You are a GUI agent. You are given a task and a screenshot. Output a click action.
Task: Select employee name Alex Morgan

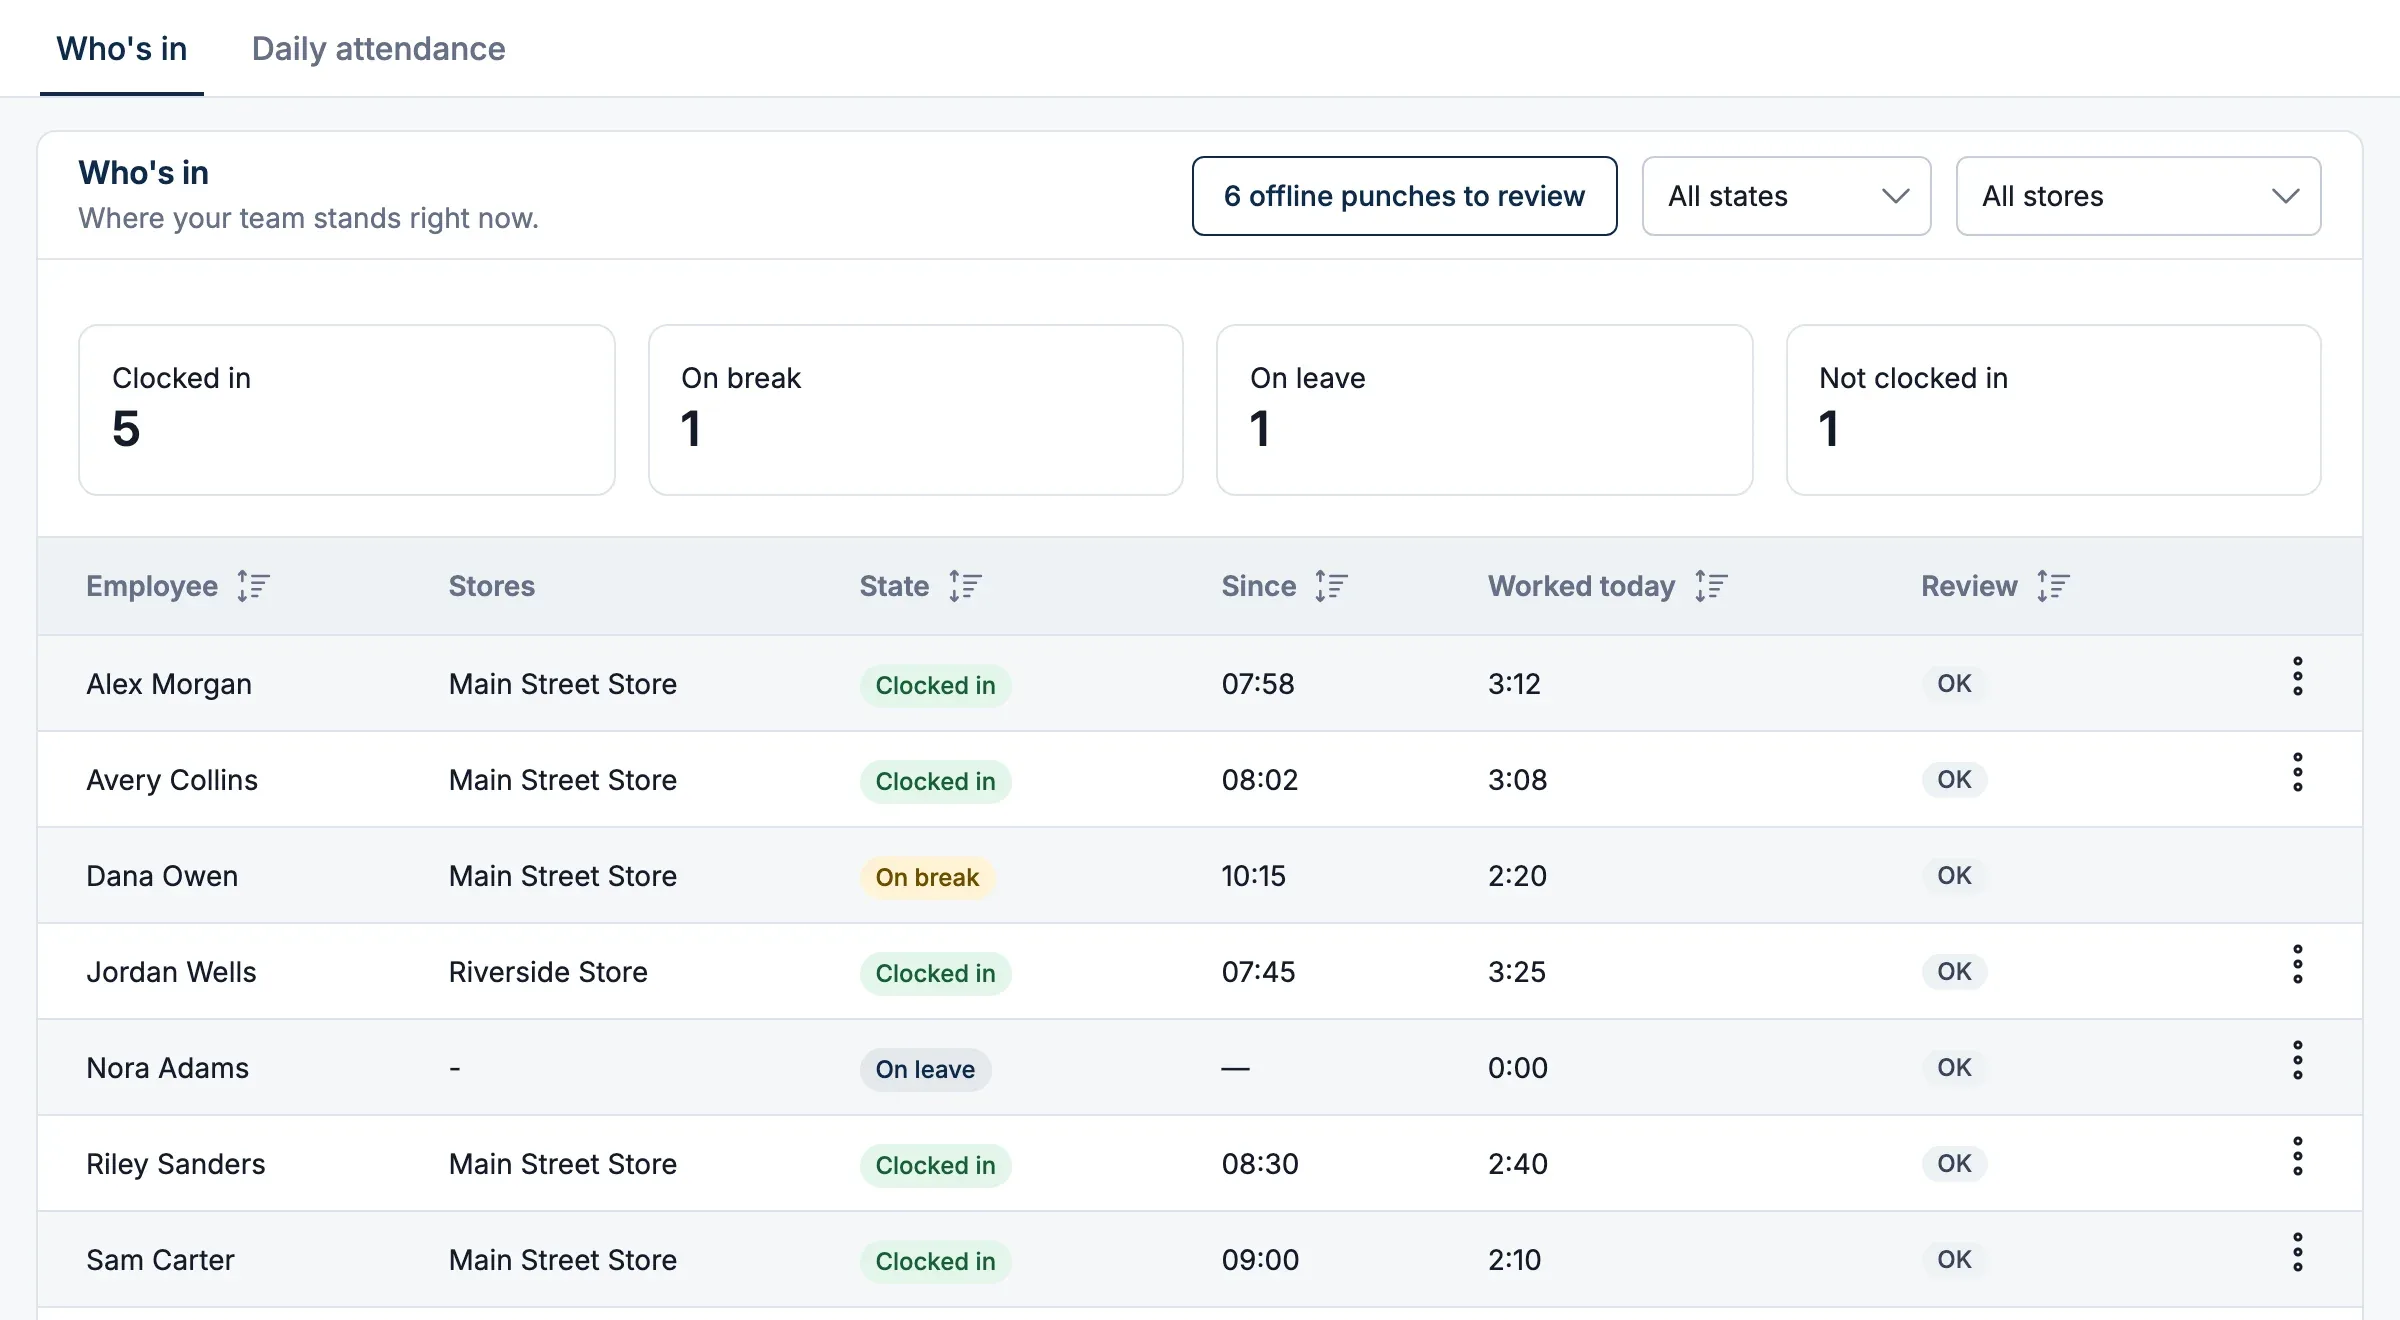(169, 684)
